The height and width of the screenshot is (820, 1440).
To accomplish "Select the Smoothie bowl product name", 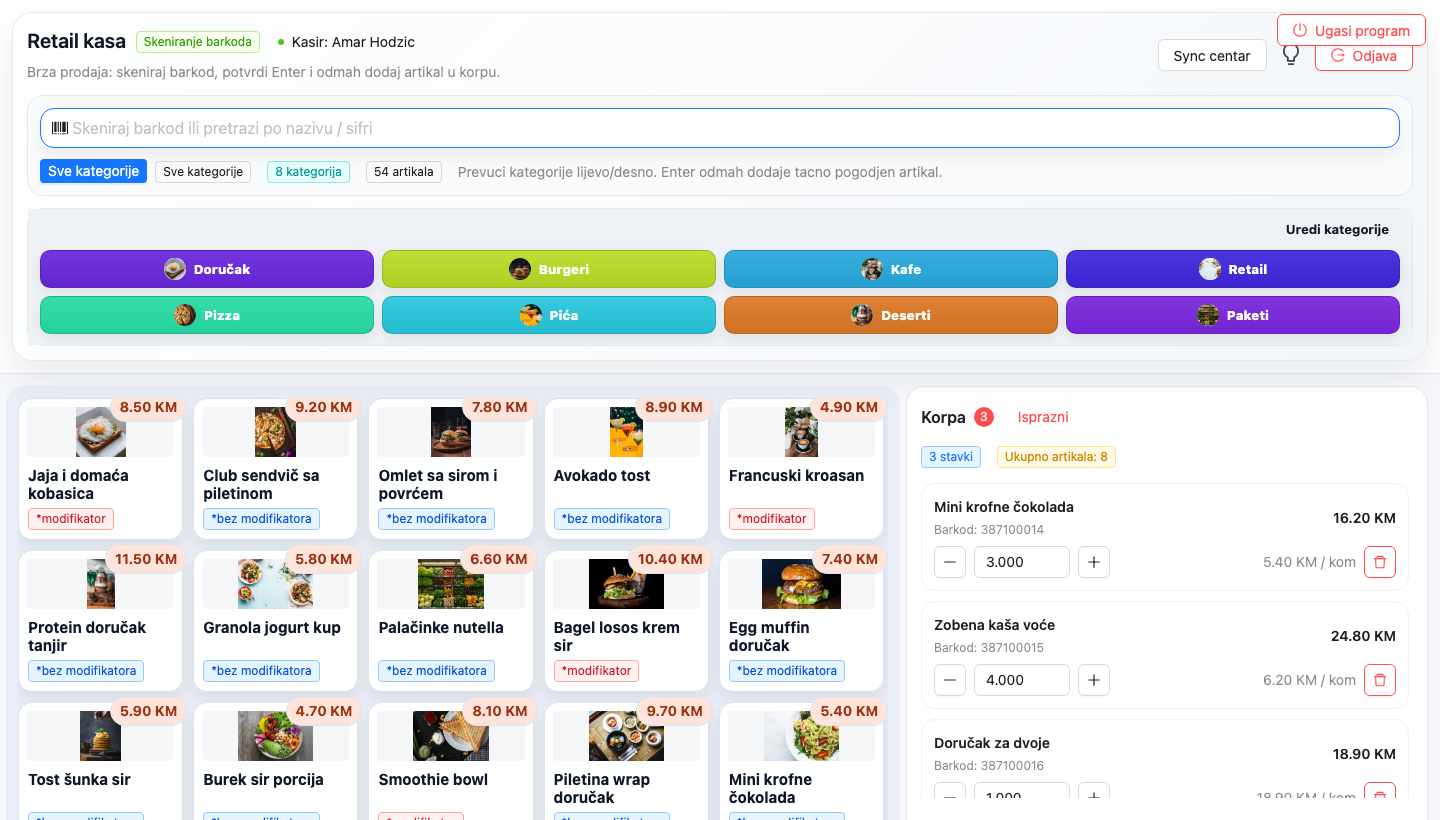I will point(433,780).
